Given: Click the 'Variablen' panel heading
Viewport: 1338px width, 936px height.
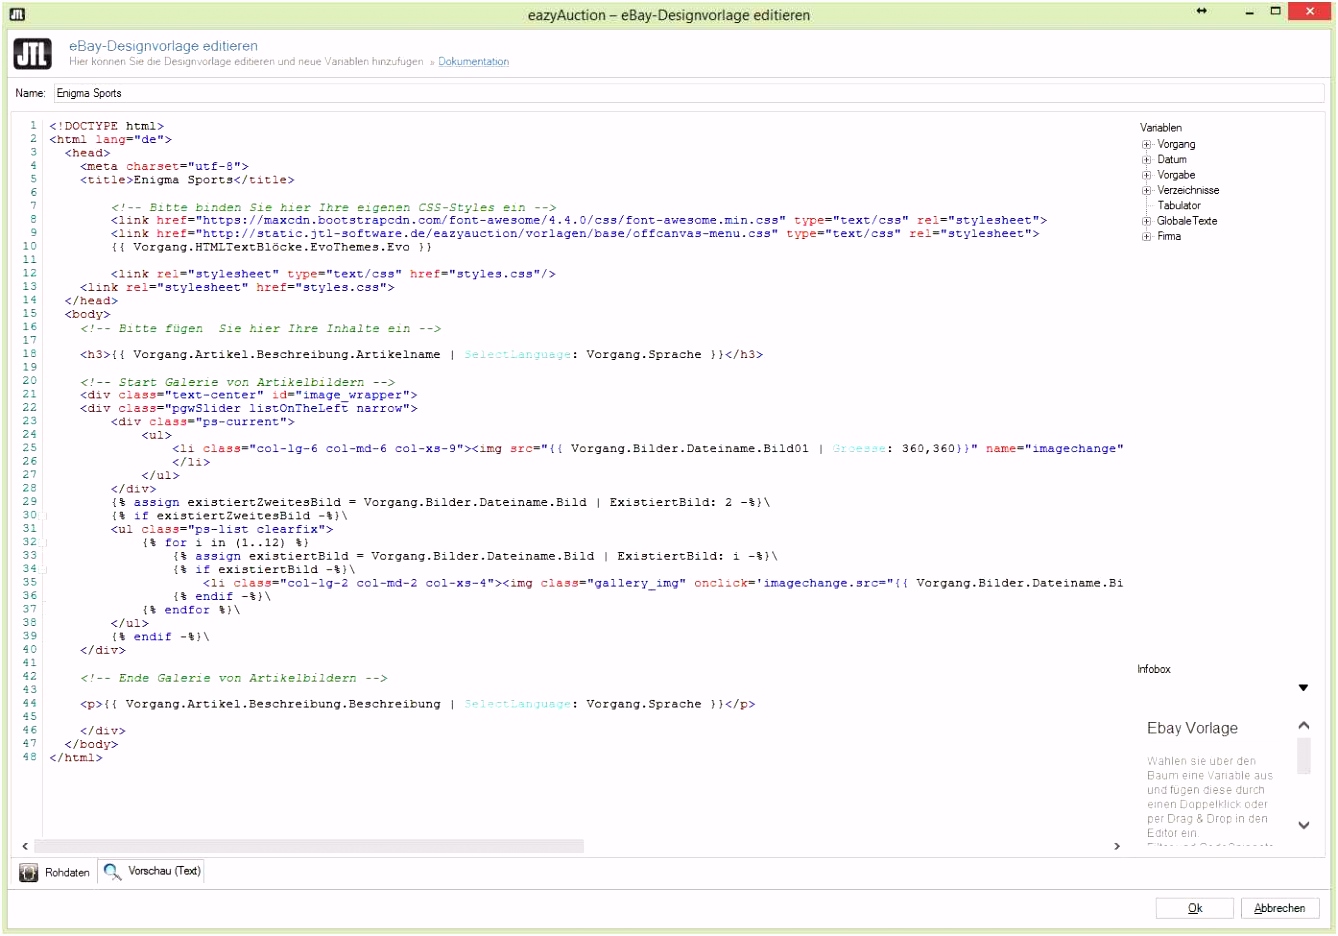Looking at the screenshot, I should coord(1161,128).
